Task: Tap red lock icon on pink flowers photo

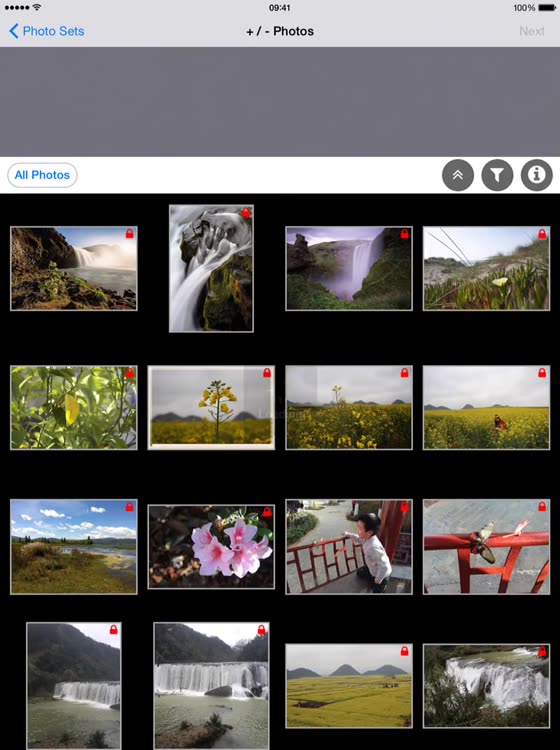Action: tap(267, 512)
